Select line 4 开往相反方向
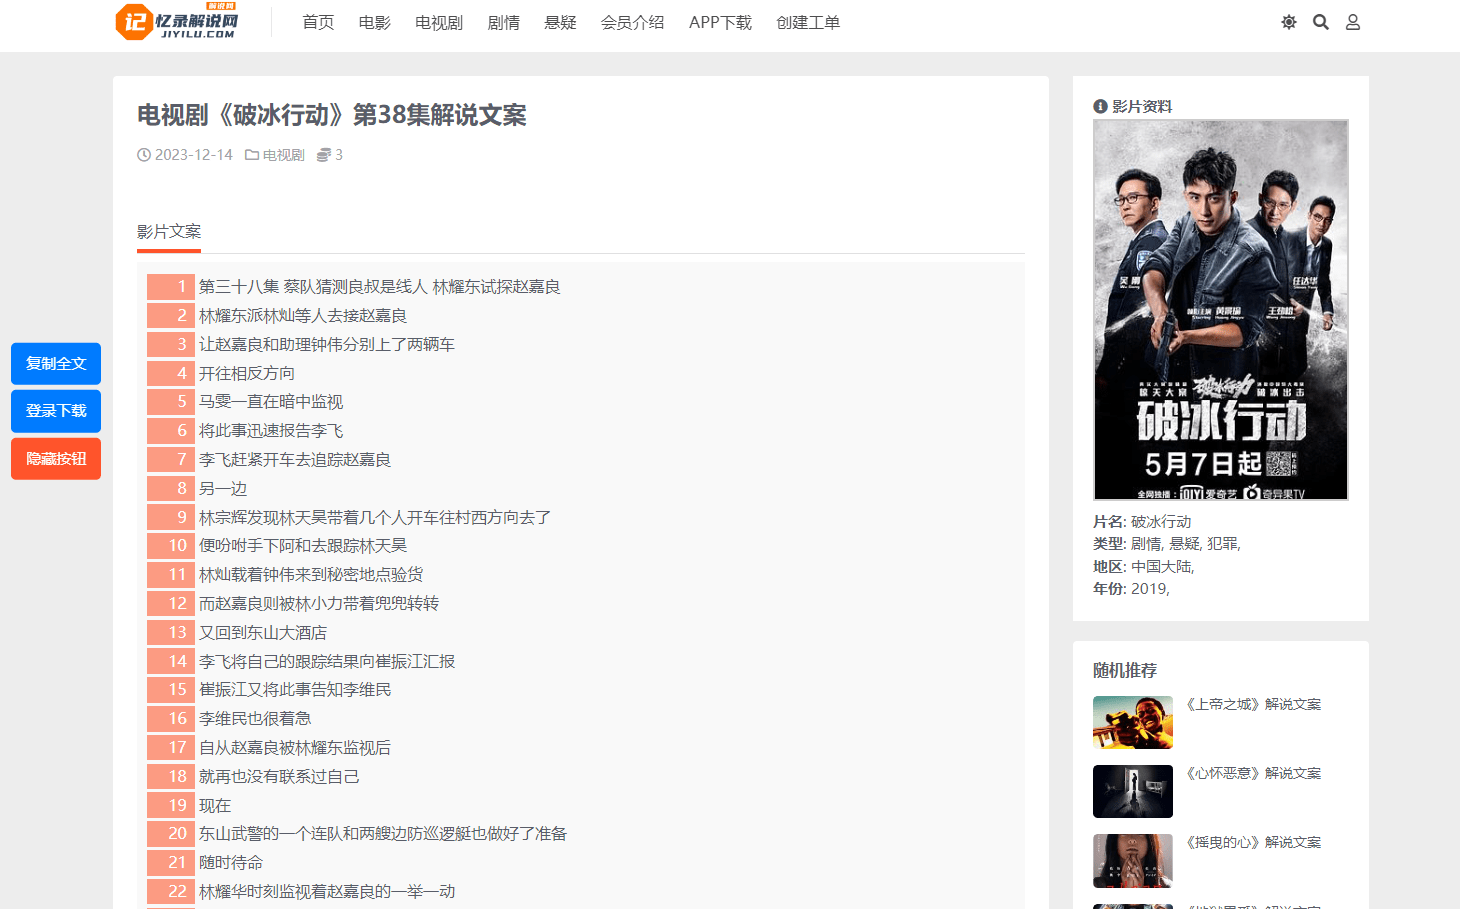This screenshot has width=1460, height=909. [247, 374]
